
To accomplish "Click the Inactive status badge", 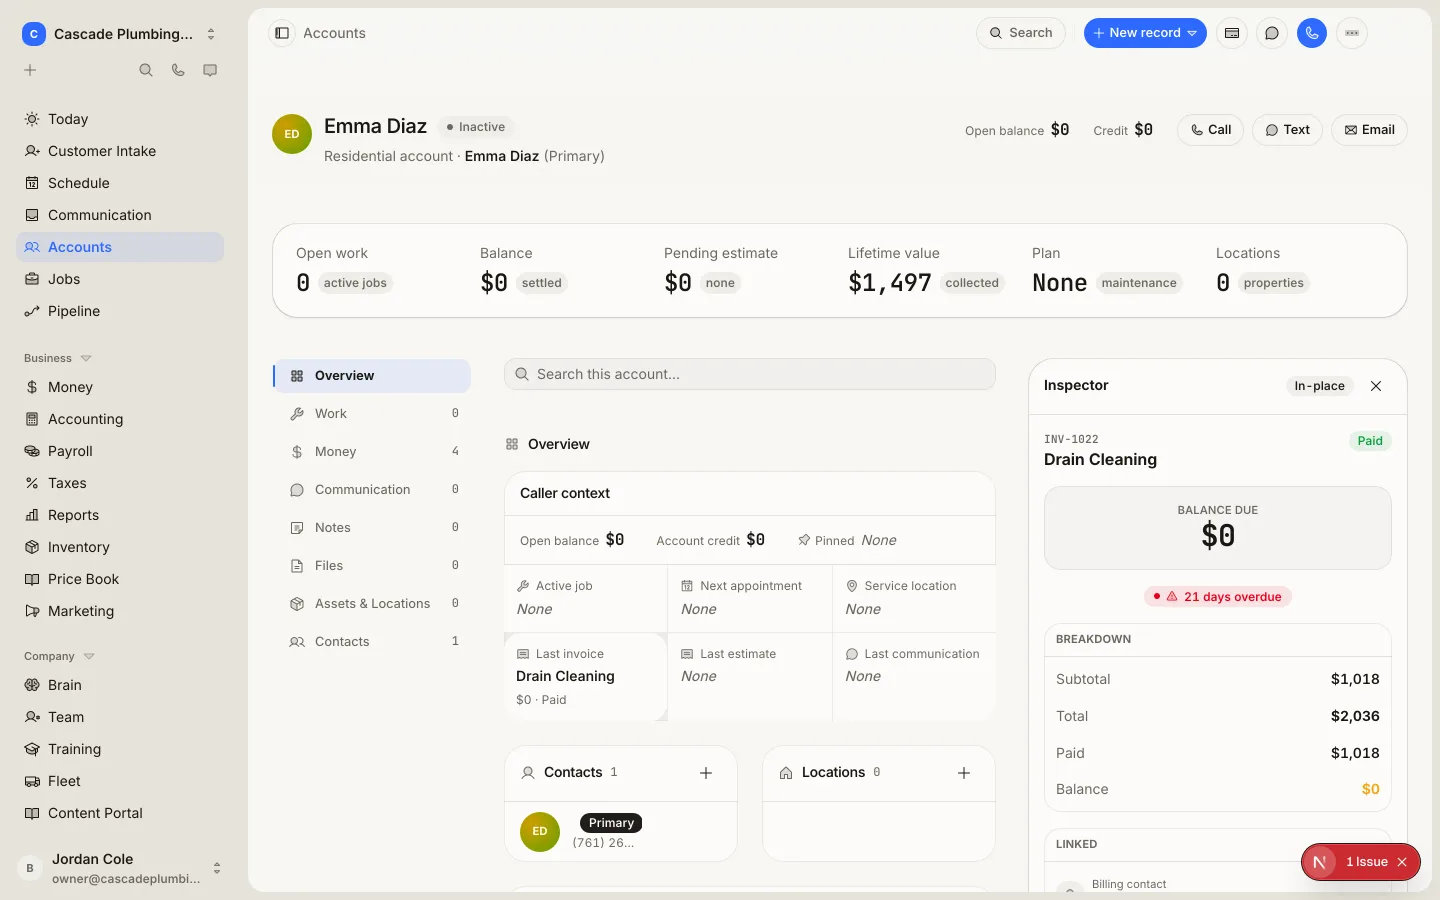I will 476,127.
